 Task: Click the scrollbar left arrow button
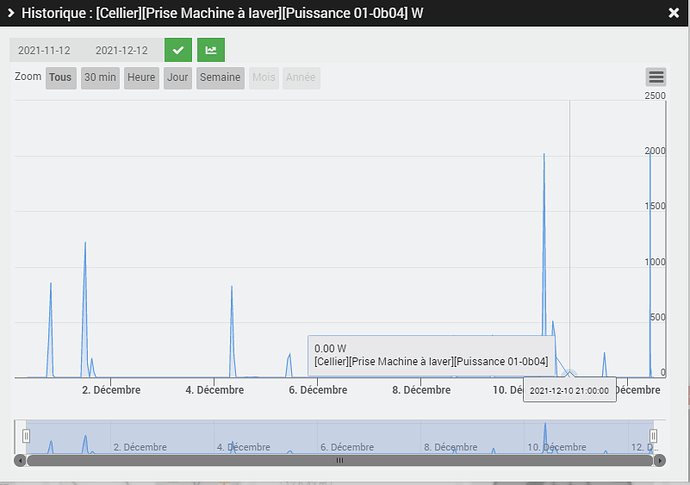point(20,460)
